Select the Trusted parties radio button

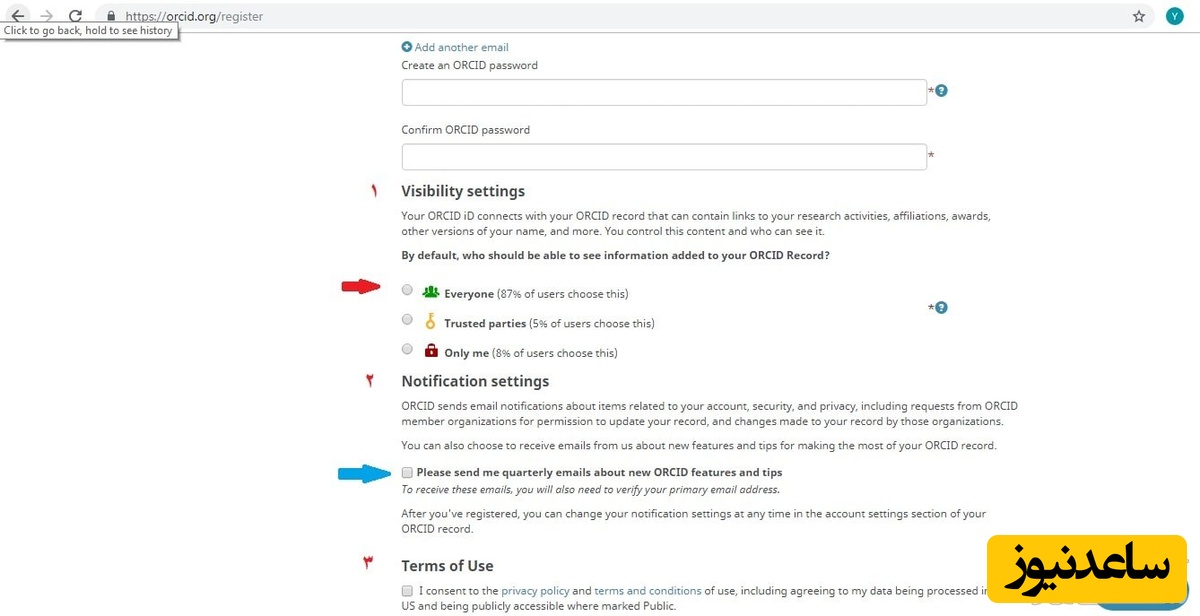[407, 320]
